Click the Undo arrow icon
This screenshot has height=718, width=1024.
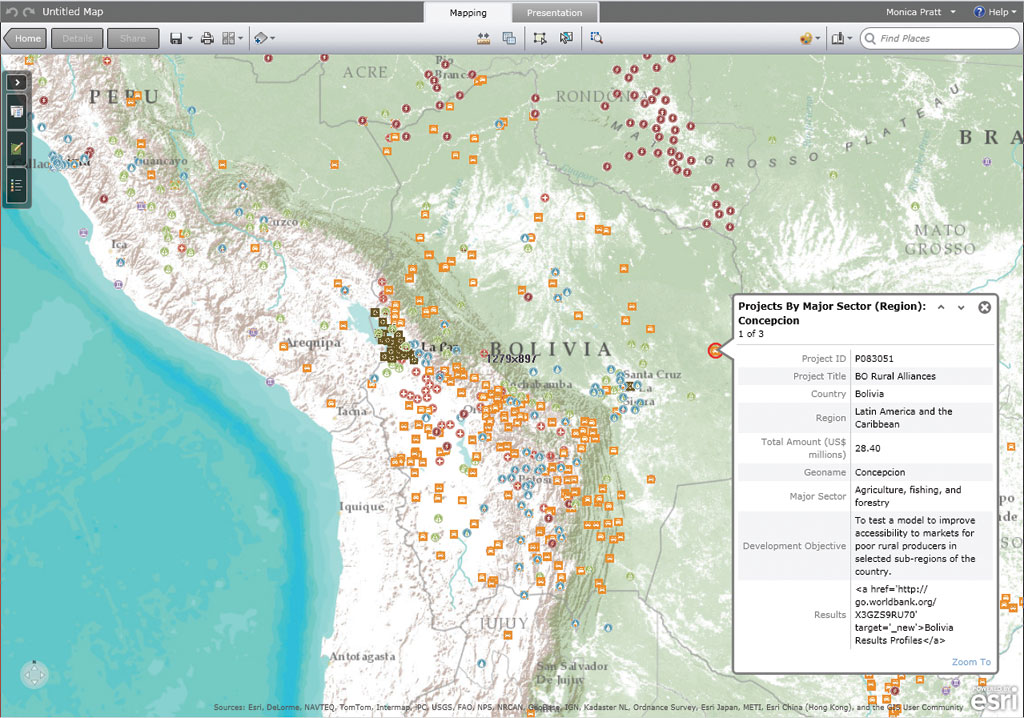[11, 12]
